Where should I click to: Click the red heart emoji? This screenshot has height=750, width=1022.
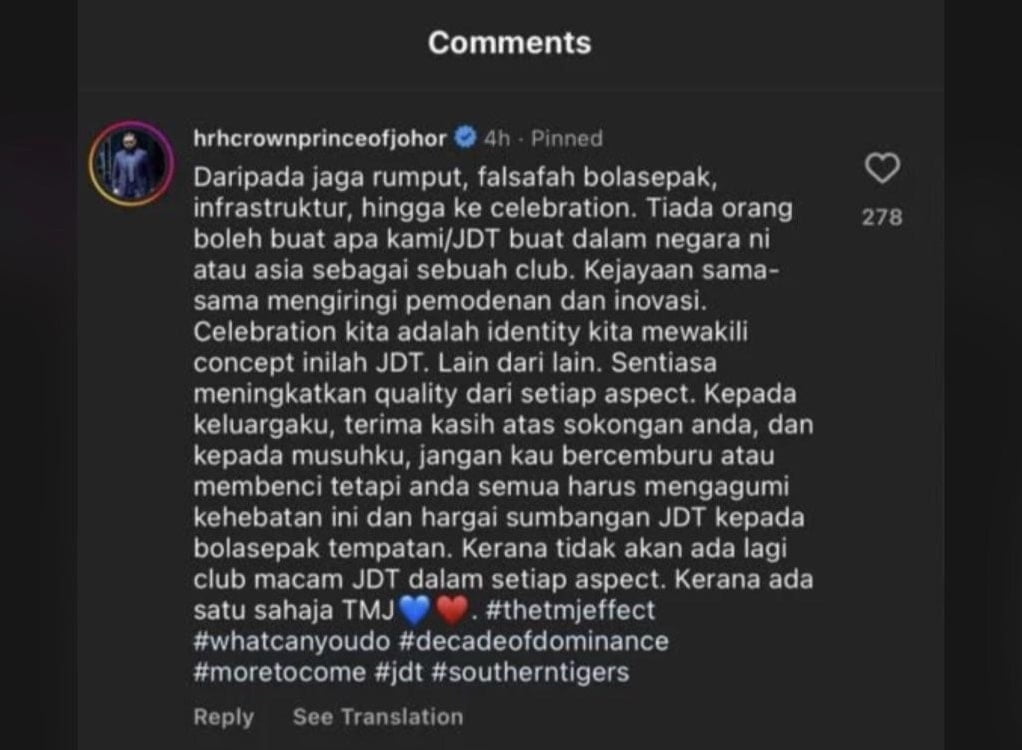(x=452, y=611)
